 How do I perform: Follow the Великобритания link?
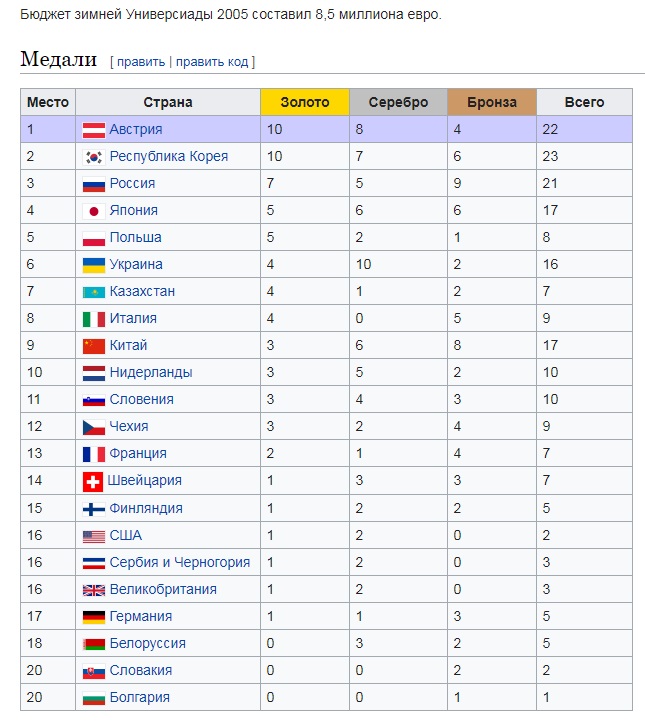click(162, 590)
